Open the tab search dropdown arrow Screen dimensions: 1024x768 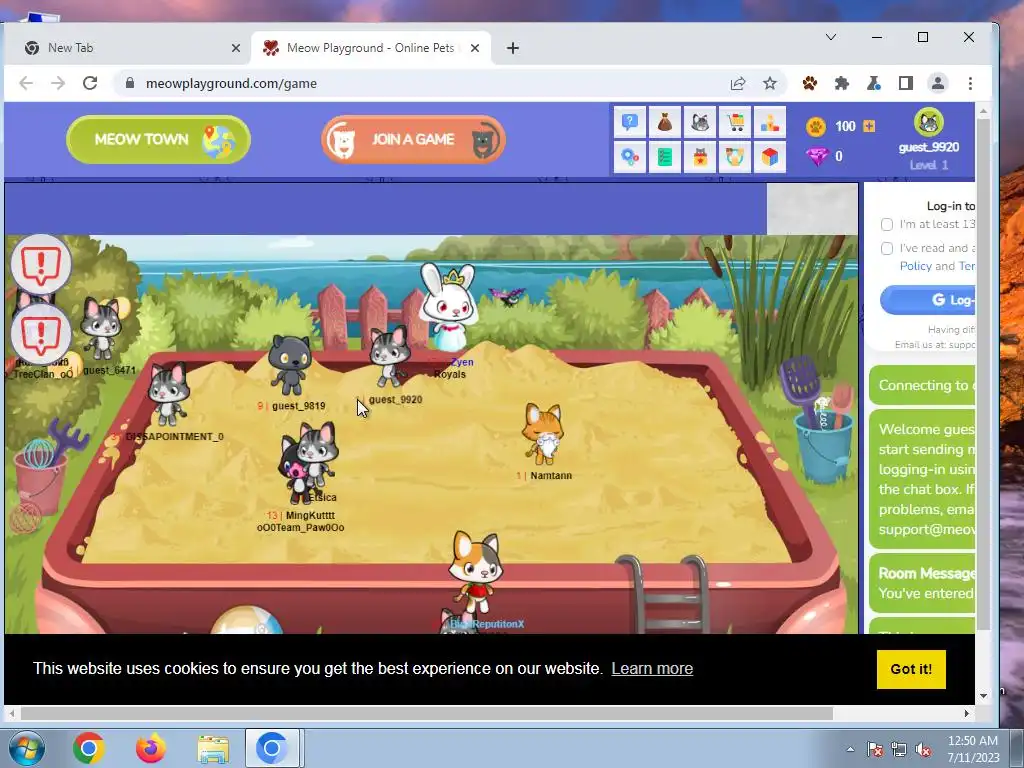(x=831, y=37)
